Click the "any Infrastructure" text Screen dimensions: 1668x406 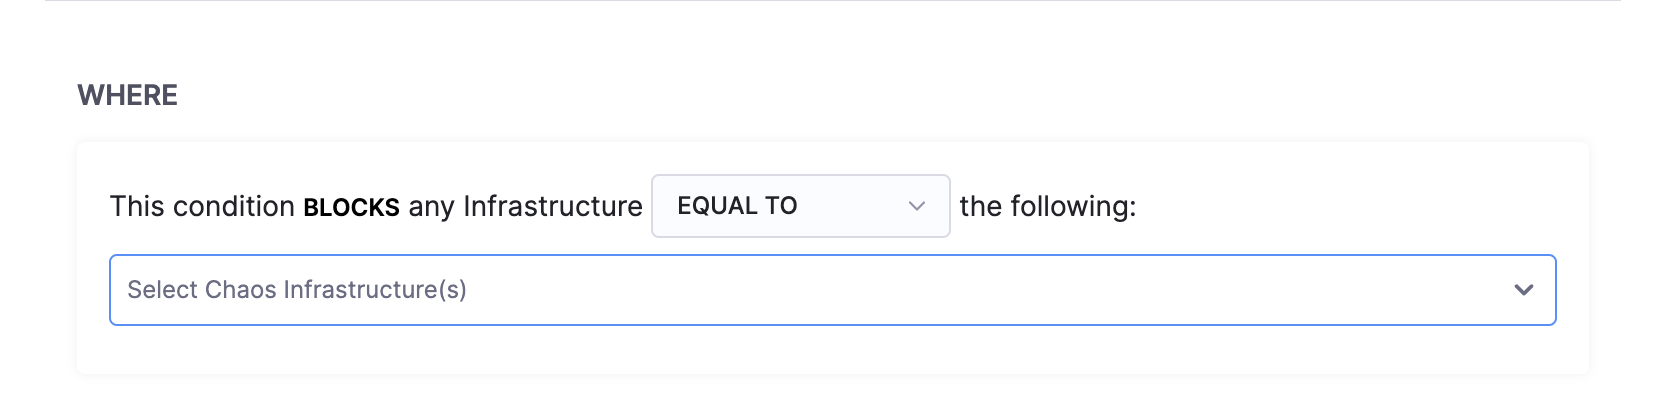point(525,206)
